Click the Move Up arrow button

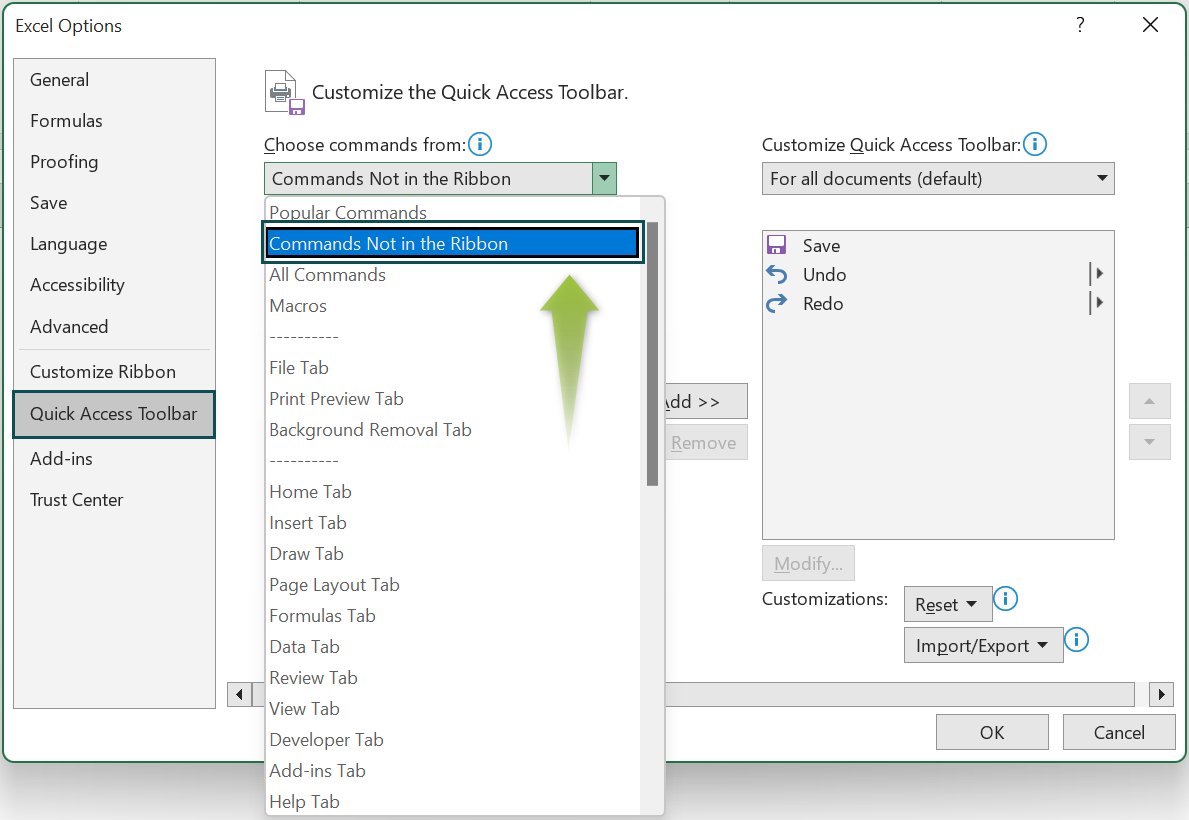[1150, 401]
